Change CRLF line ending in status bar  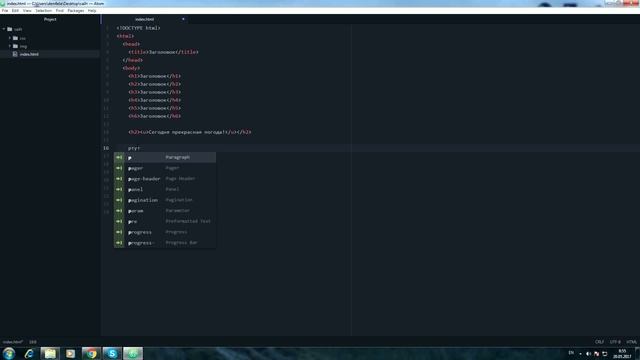pos(599,342)
